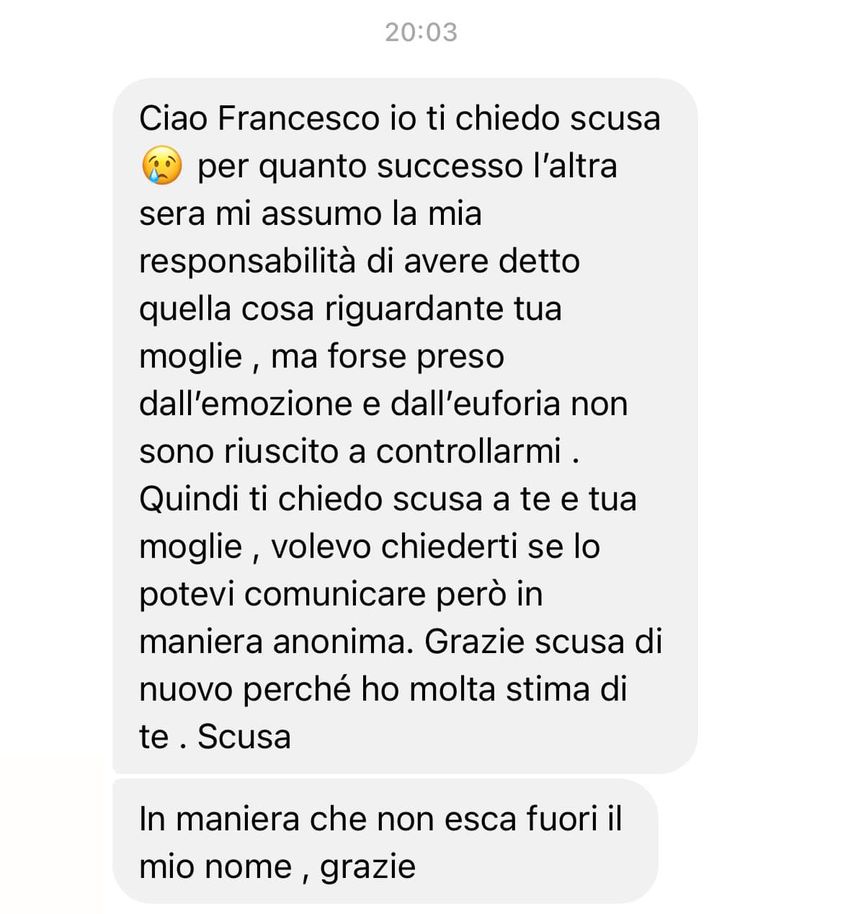Click 'volevo chiederti se lo' text

tap(436, 547)
